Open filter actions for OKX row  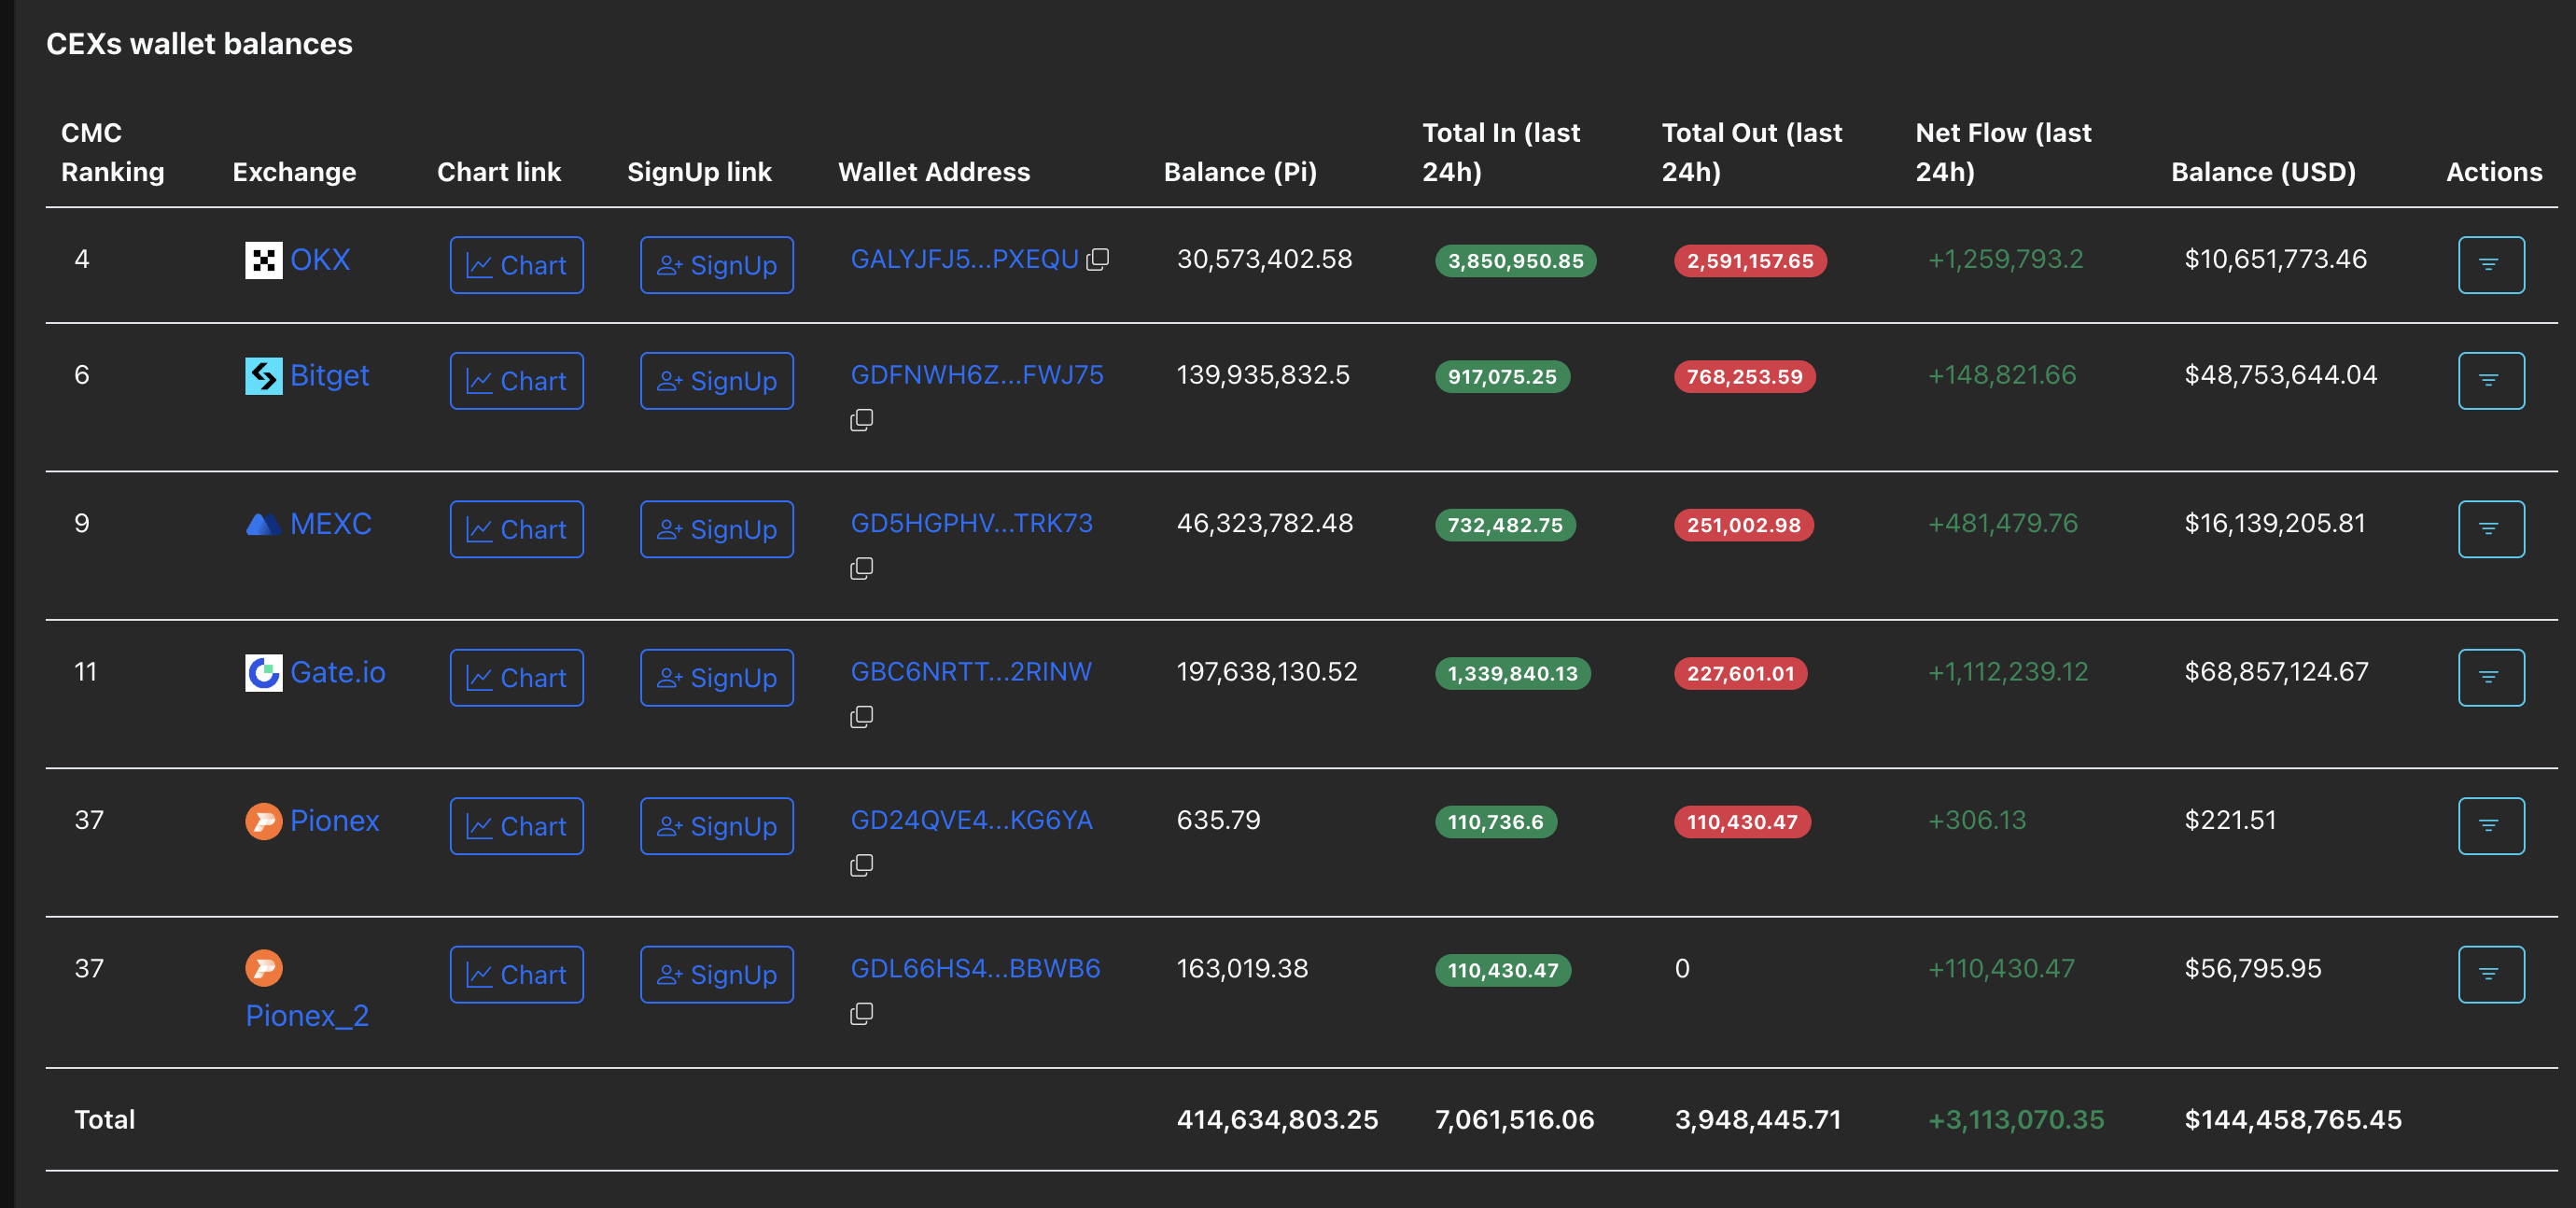click(x=2490, y=265)
